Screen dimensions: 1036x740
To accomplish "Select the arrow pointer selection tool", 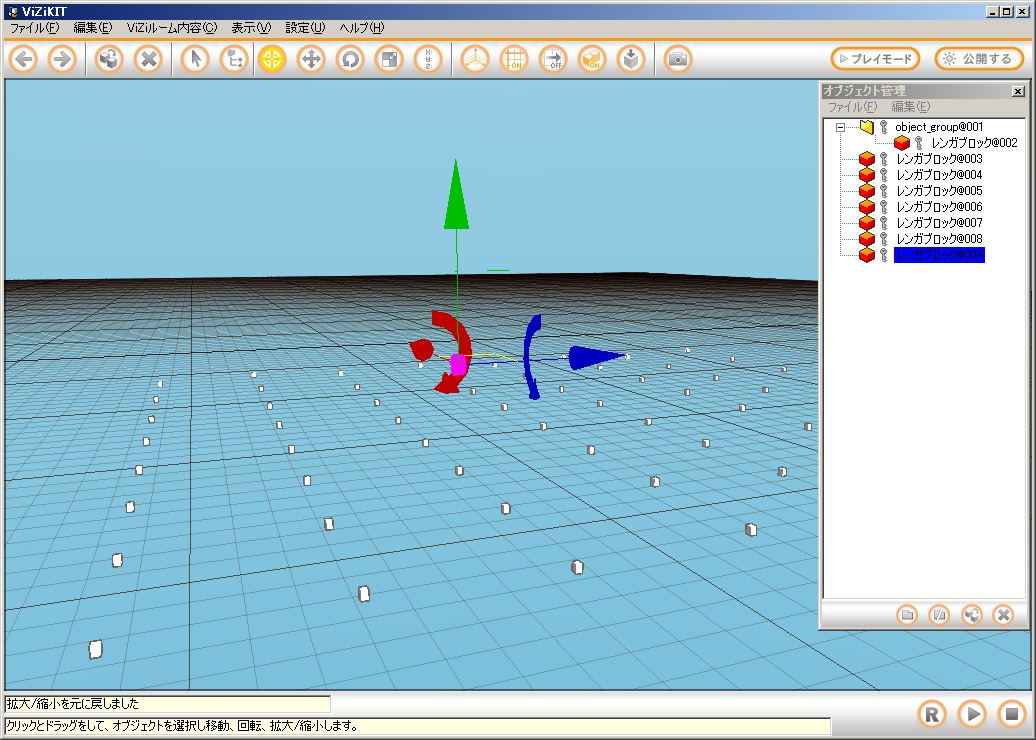I will (195, 59).
